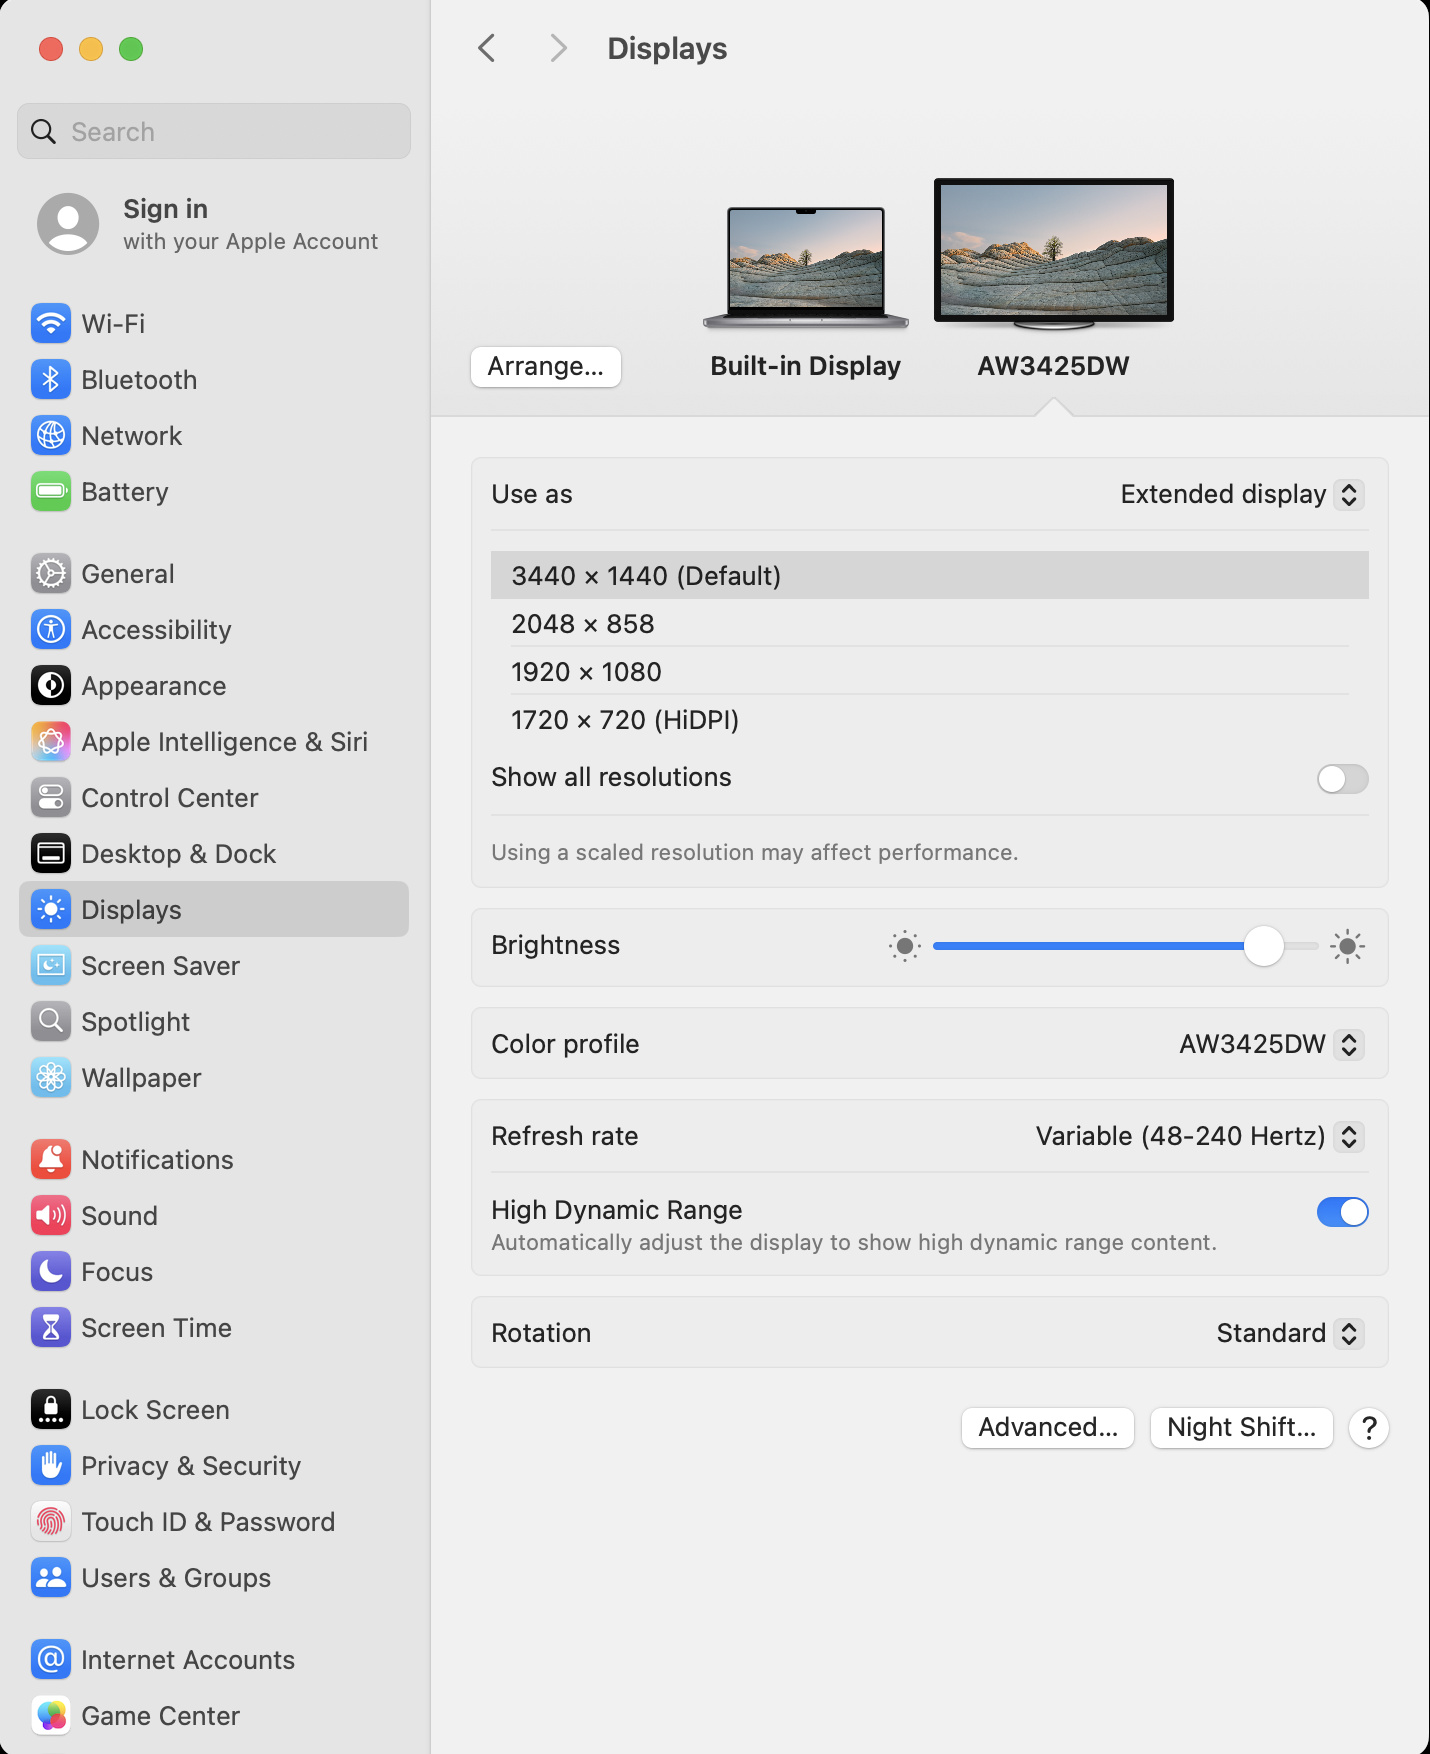
Task: Open the Focus moon icon
Action: pyautogui.click(x=51, y=1271)
